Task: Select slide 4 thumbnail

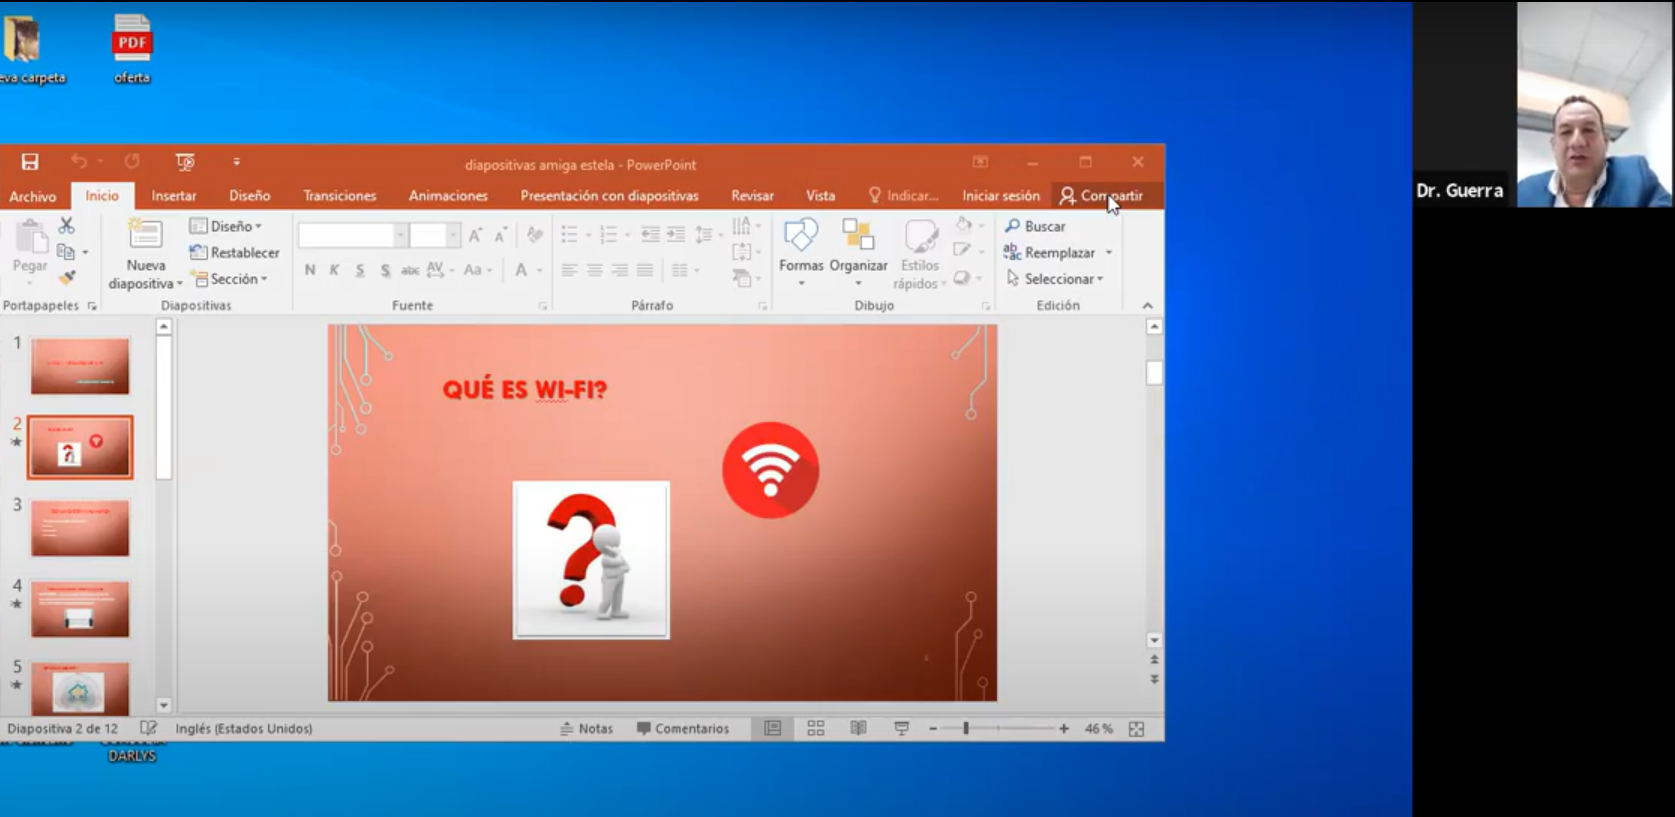Action: point(80,609)
